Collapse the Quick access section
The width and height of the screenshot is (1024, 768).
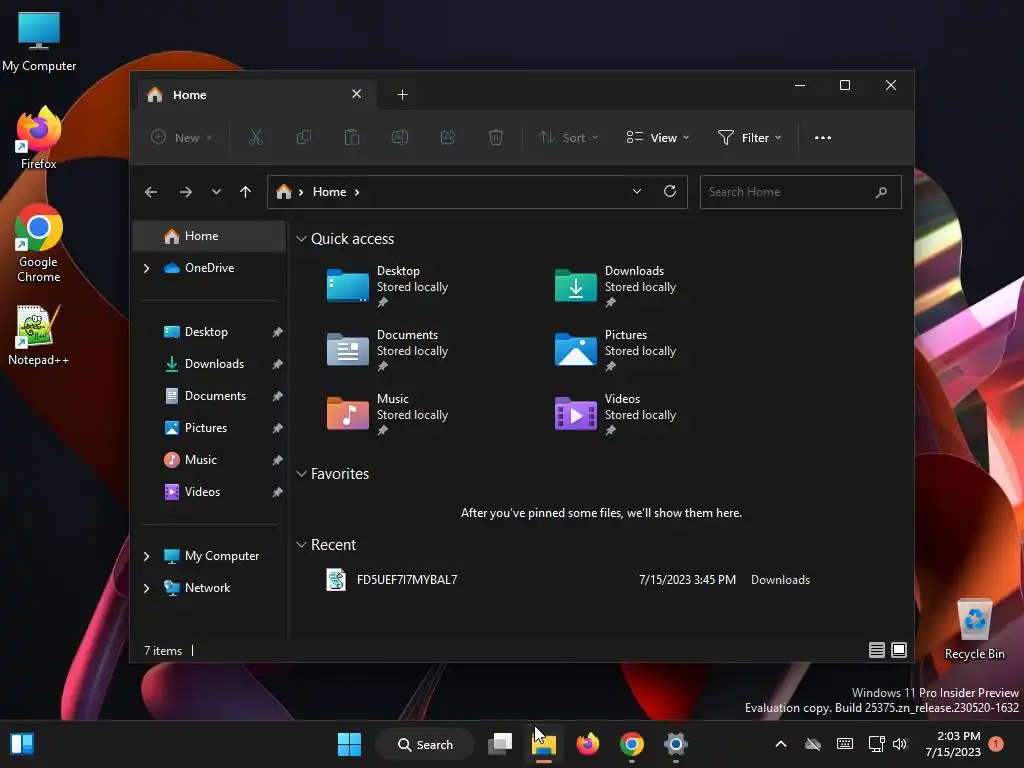coord(301,239)
